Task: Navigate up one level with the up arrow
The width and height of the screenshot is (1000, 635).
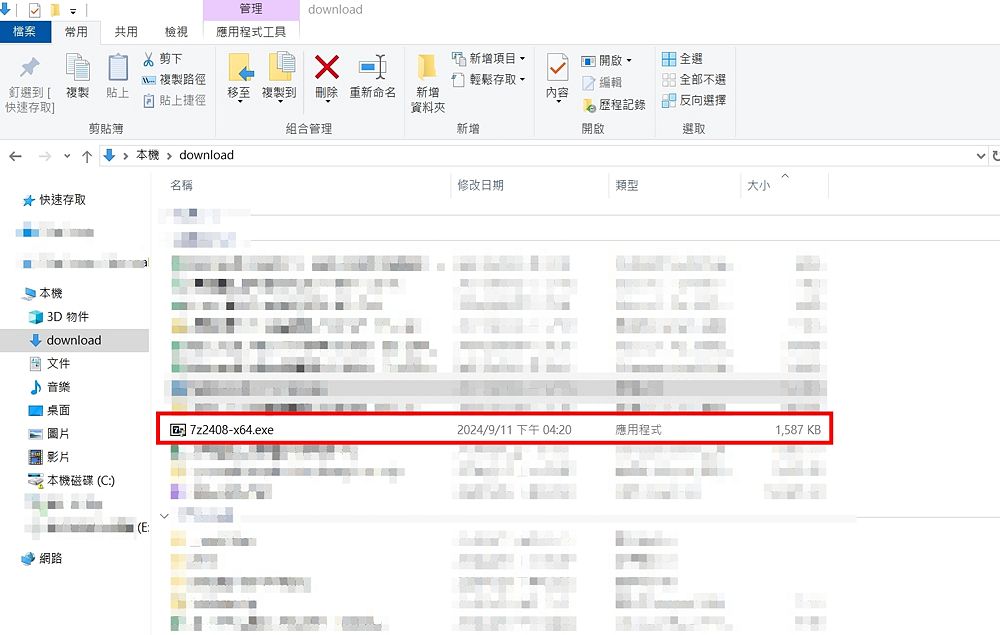Action: pos(88,155)
